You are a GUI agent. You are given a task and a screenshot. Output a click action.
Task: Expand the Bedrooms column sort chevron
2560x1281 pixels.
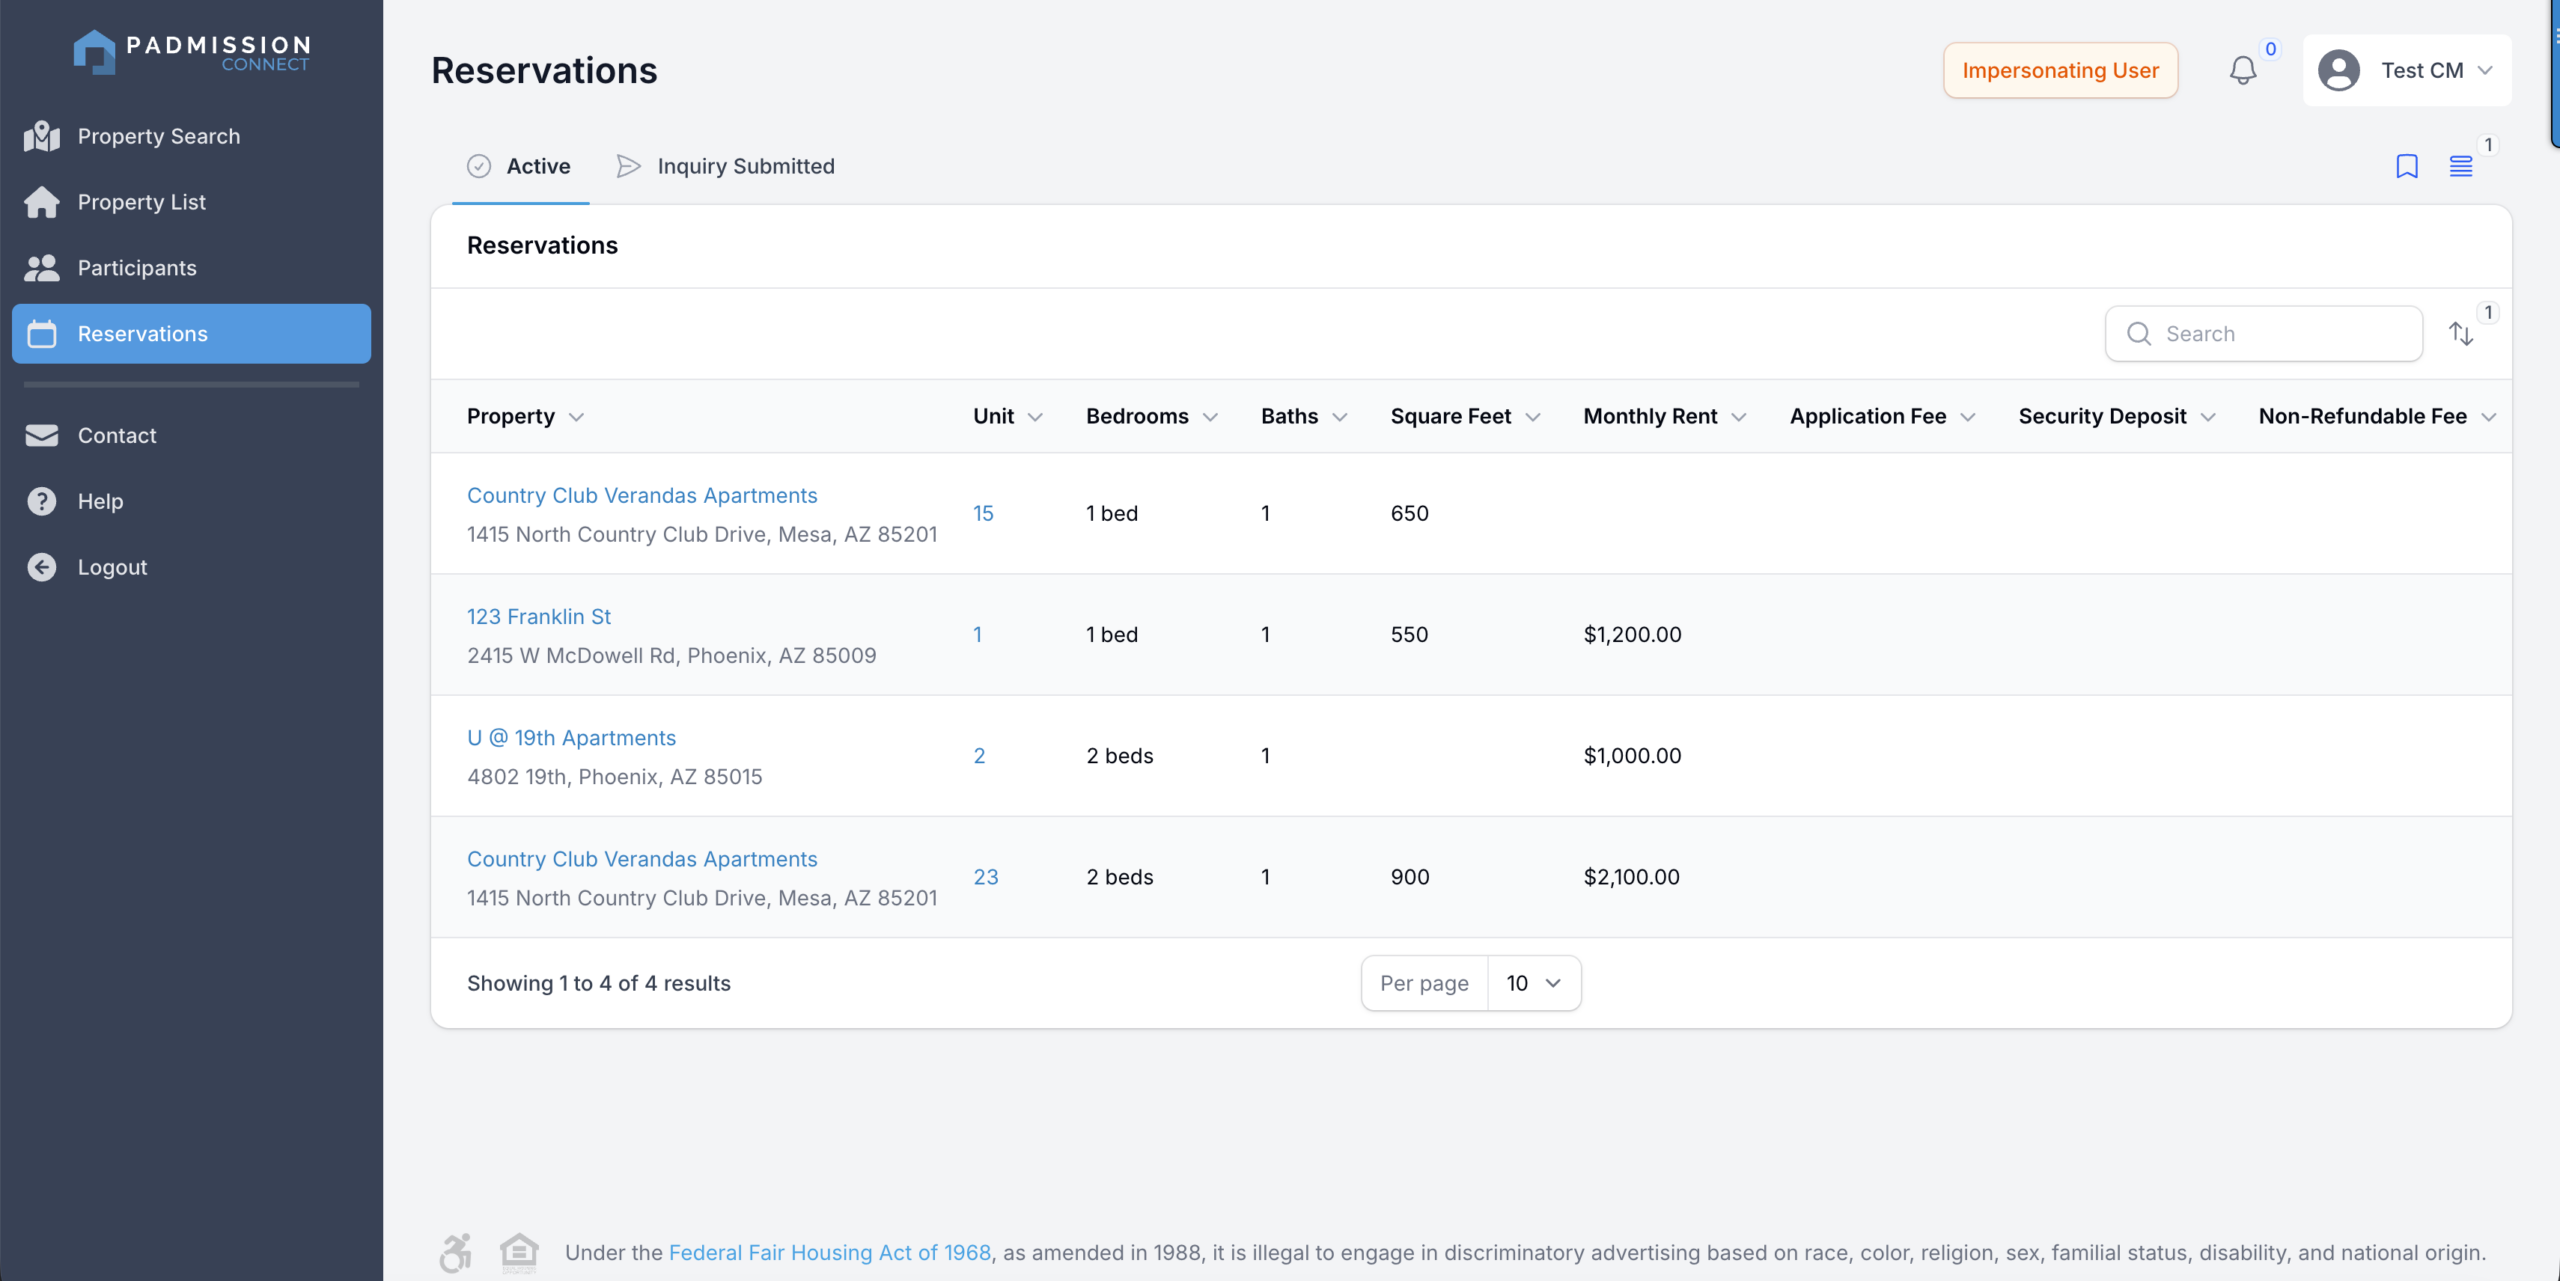coord(1210,417)
